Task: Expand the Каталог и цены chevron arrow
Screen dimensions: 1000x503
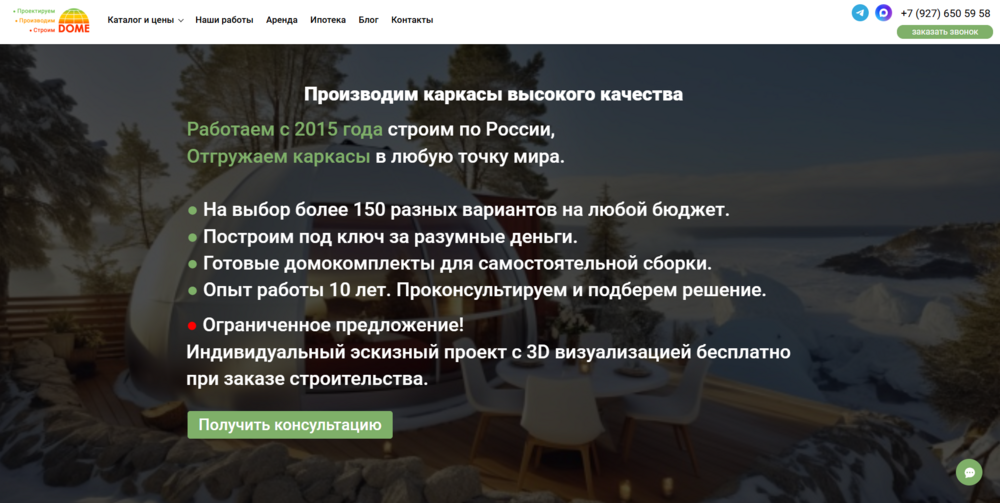Action: (x=181, y=21)
